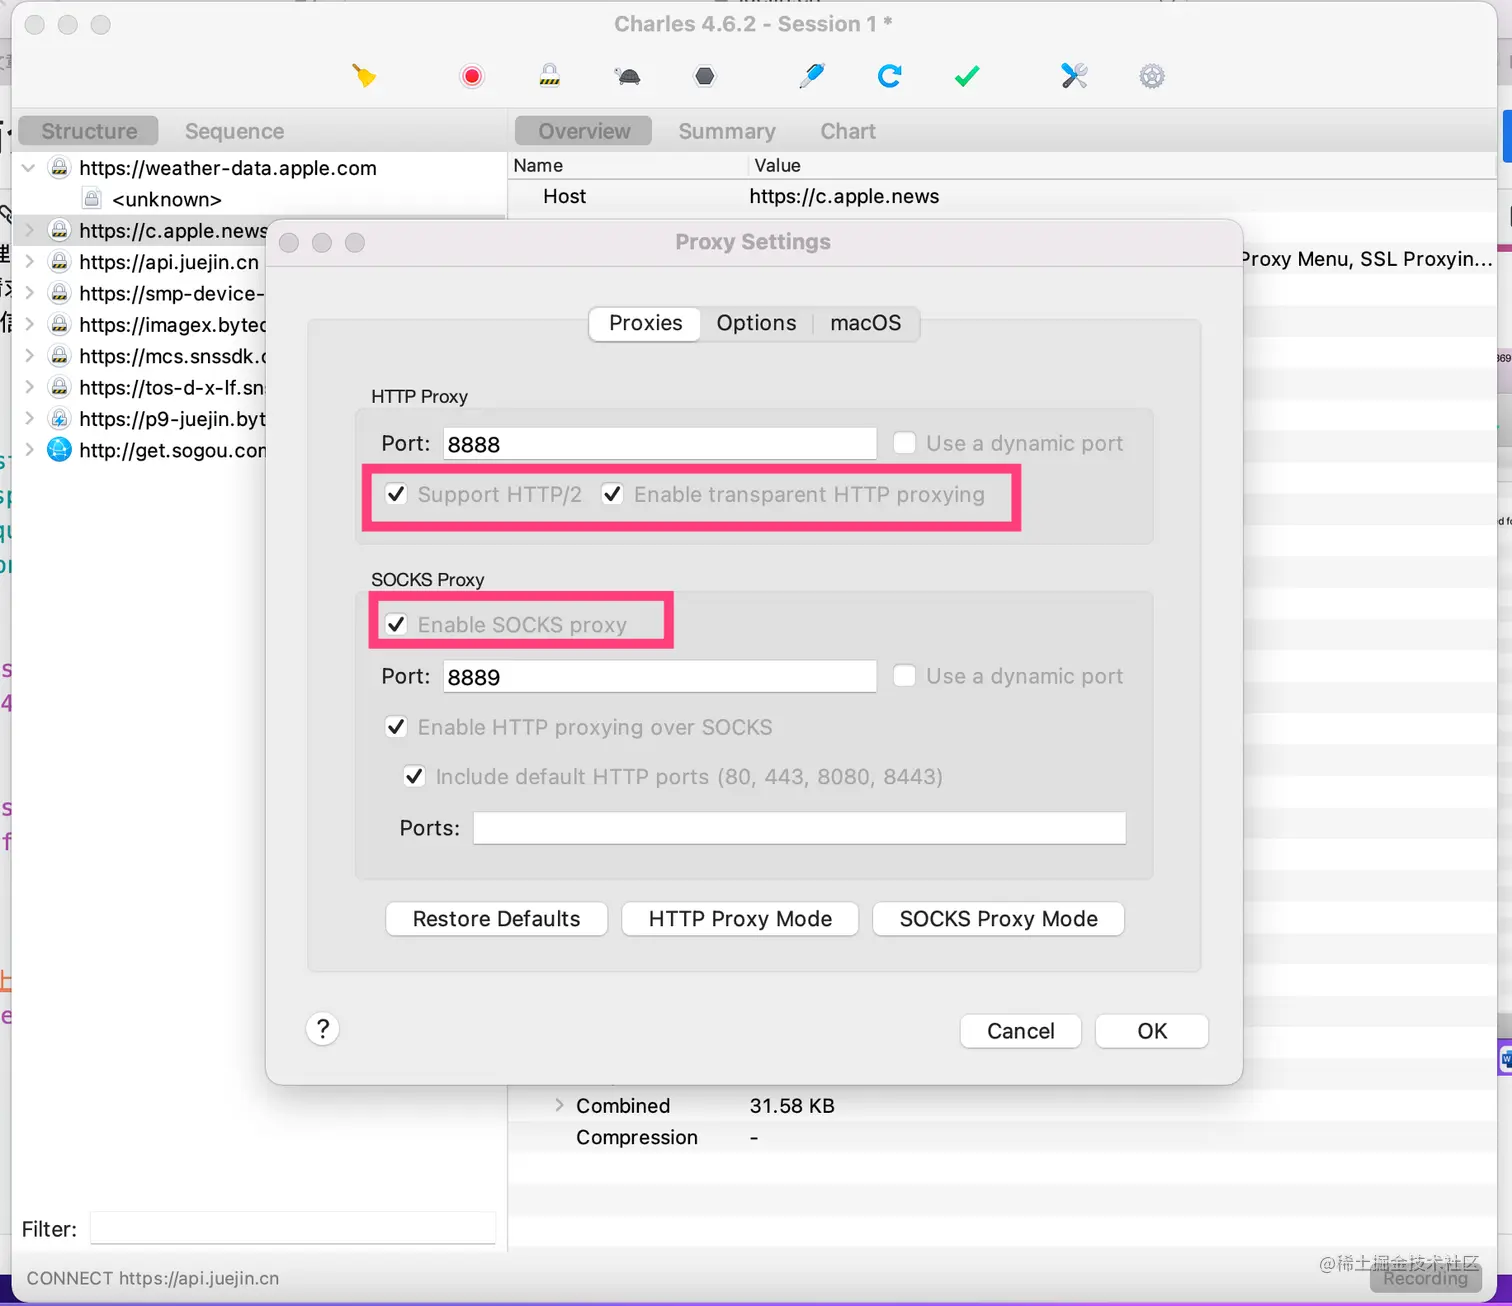Expand the p9-juejin tree node
The width and height of the screenshot is (1512, 1306).
29,418
